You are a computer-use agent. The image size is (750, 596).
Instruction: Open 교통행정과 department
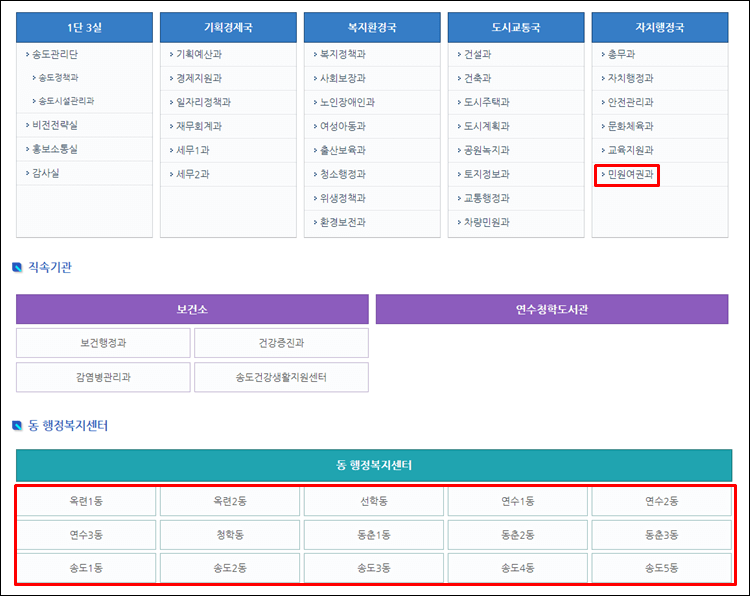click(487, 198)
